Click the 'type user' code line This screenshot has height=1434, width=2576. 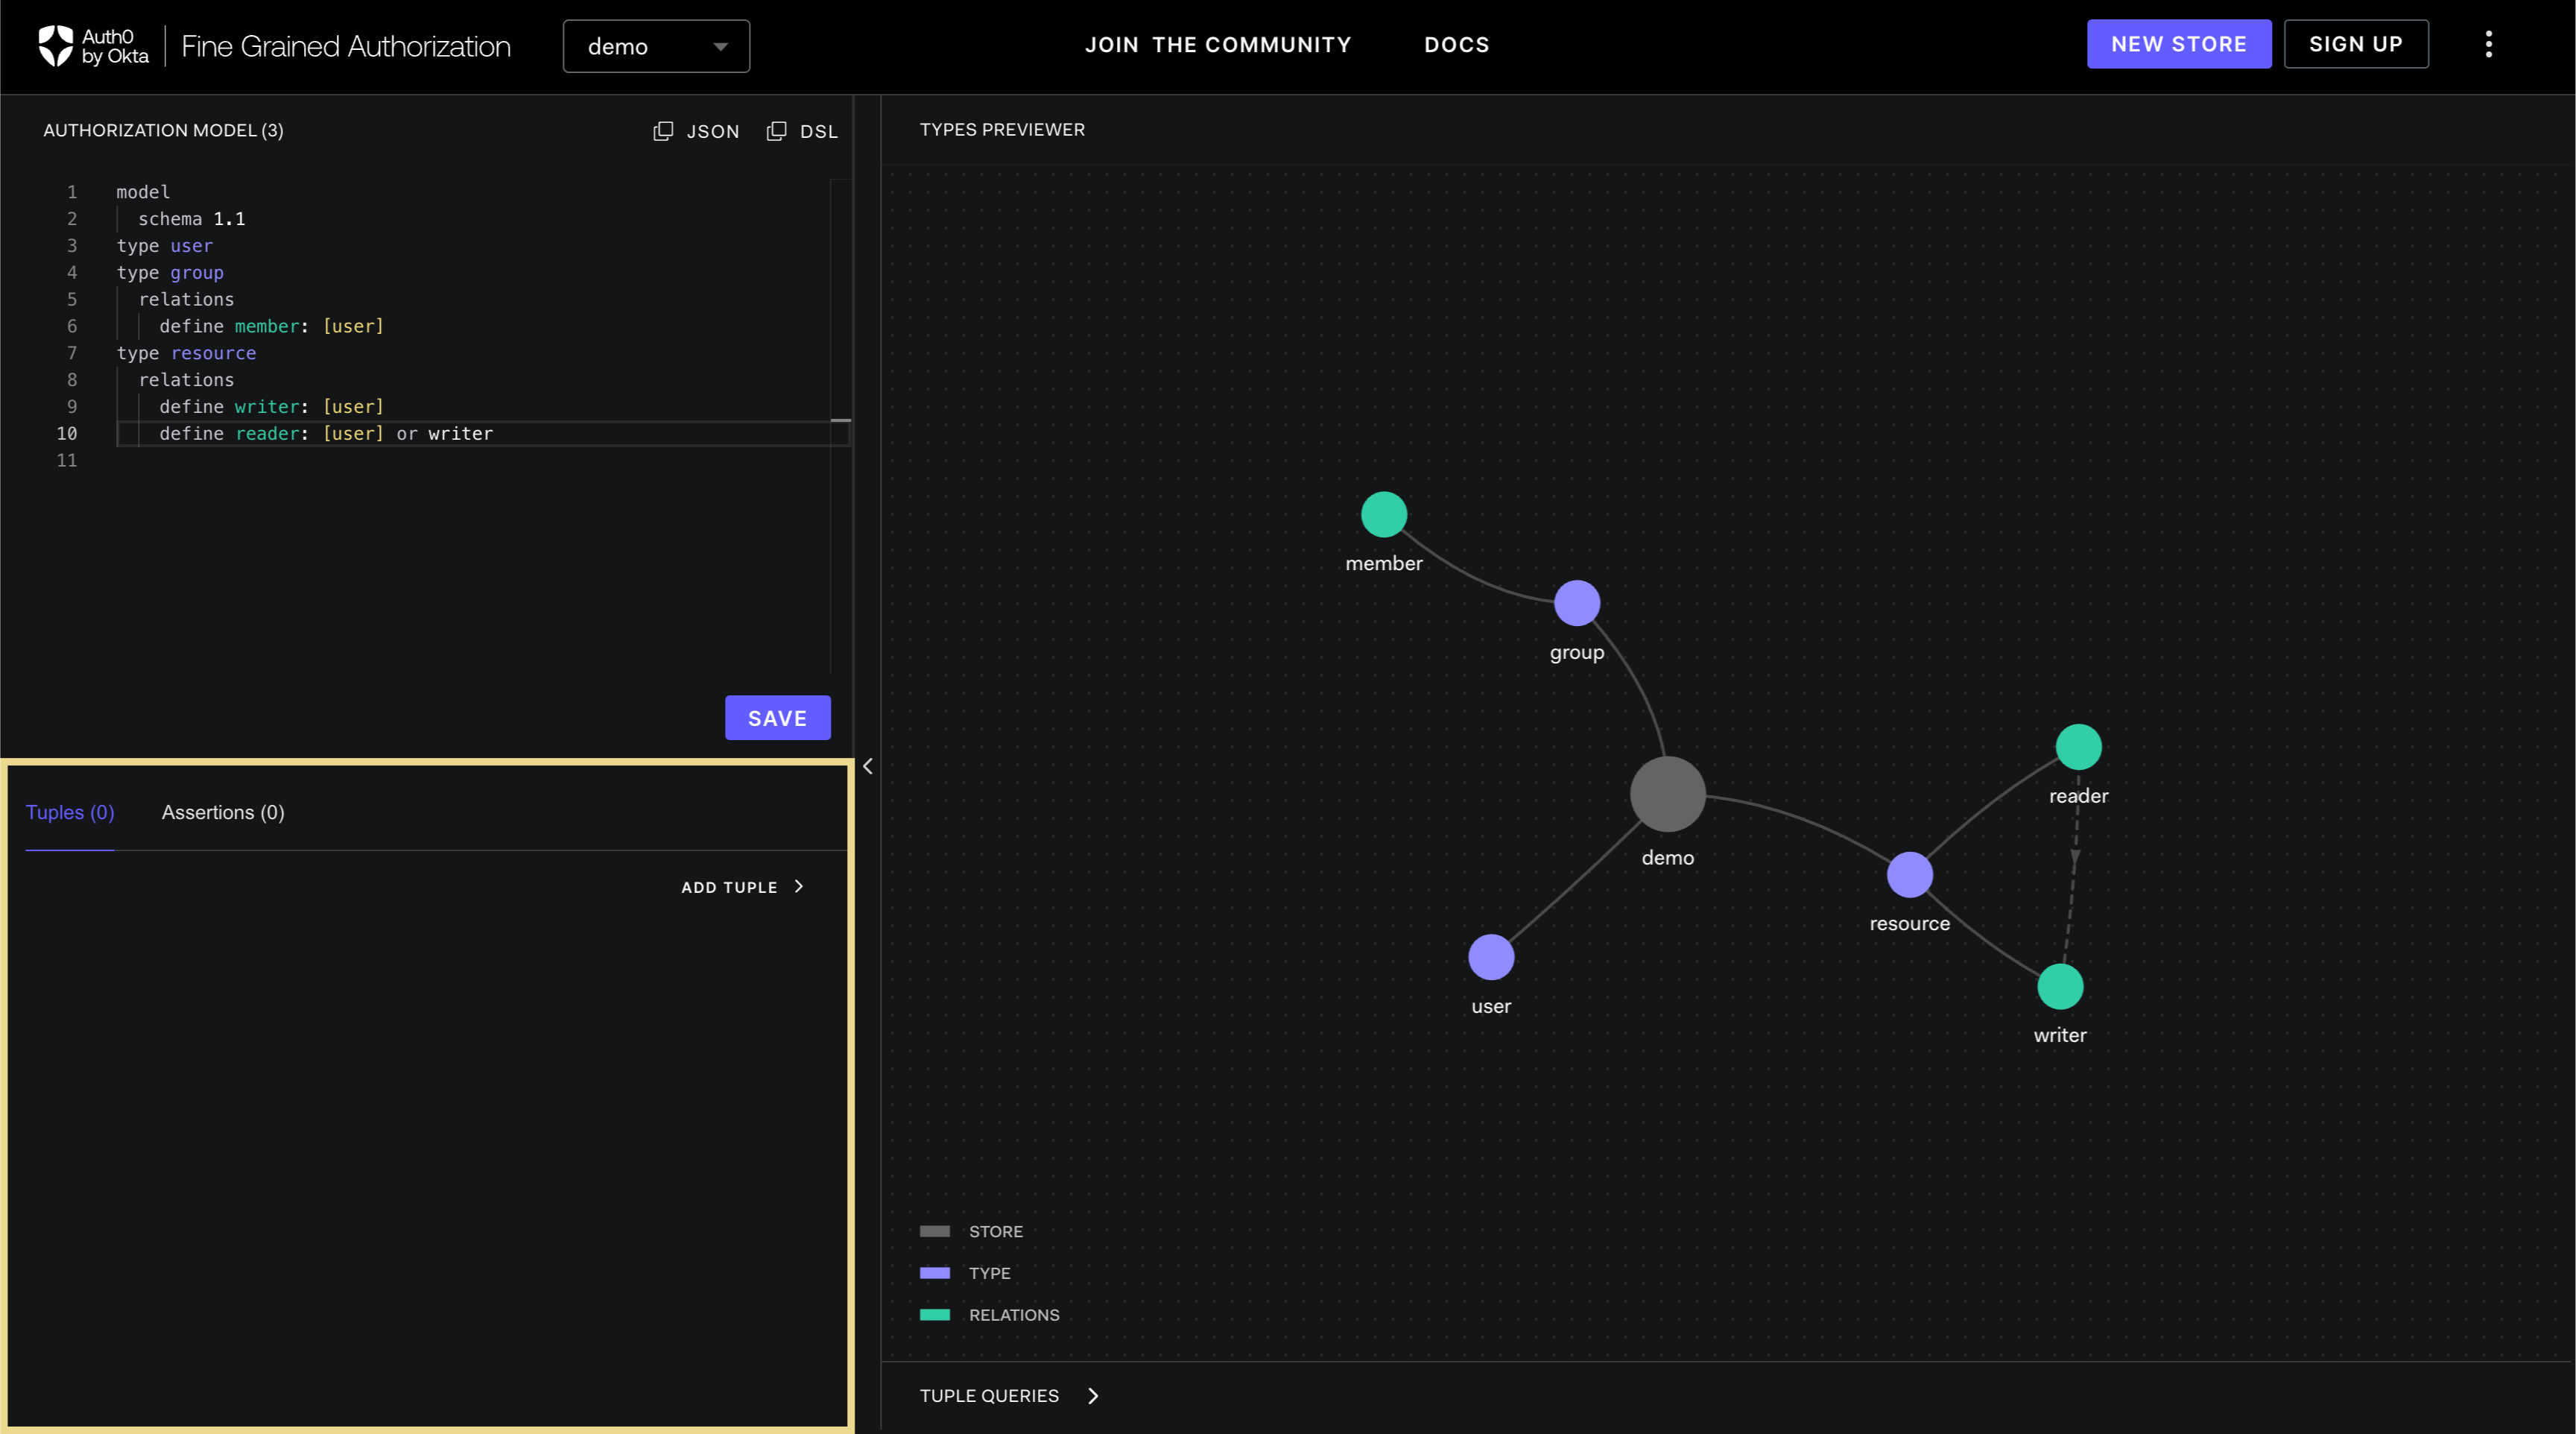tap(164, 245)
